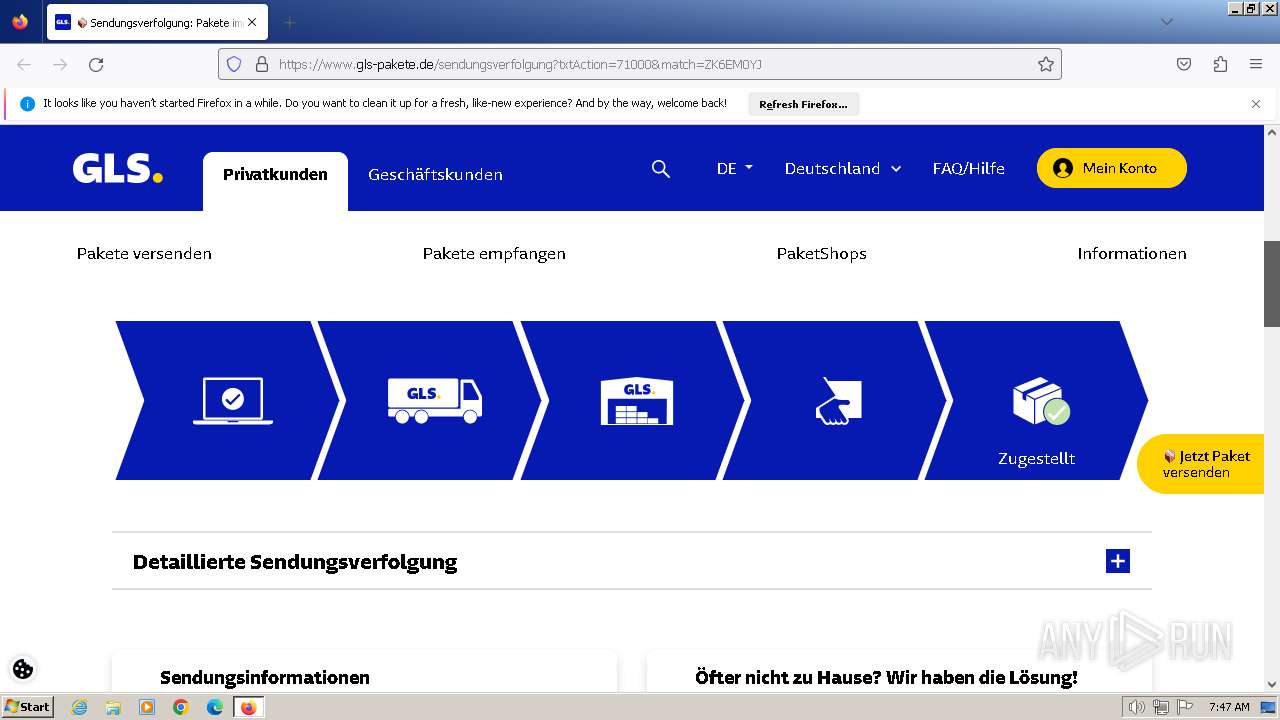Click the GLS logo

tap(117, 168)
